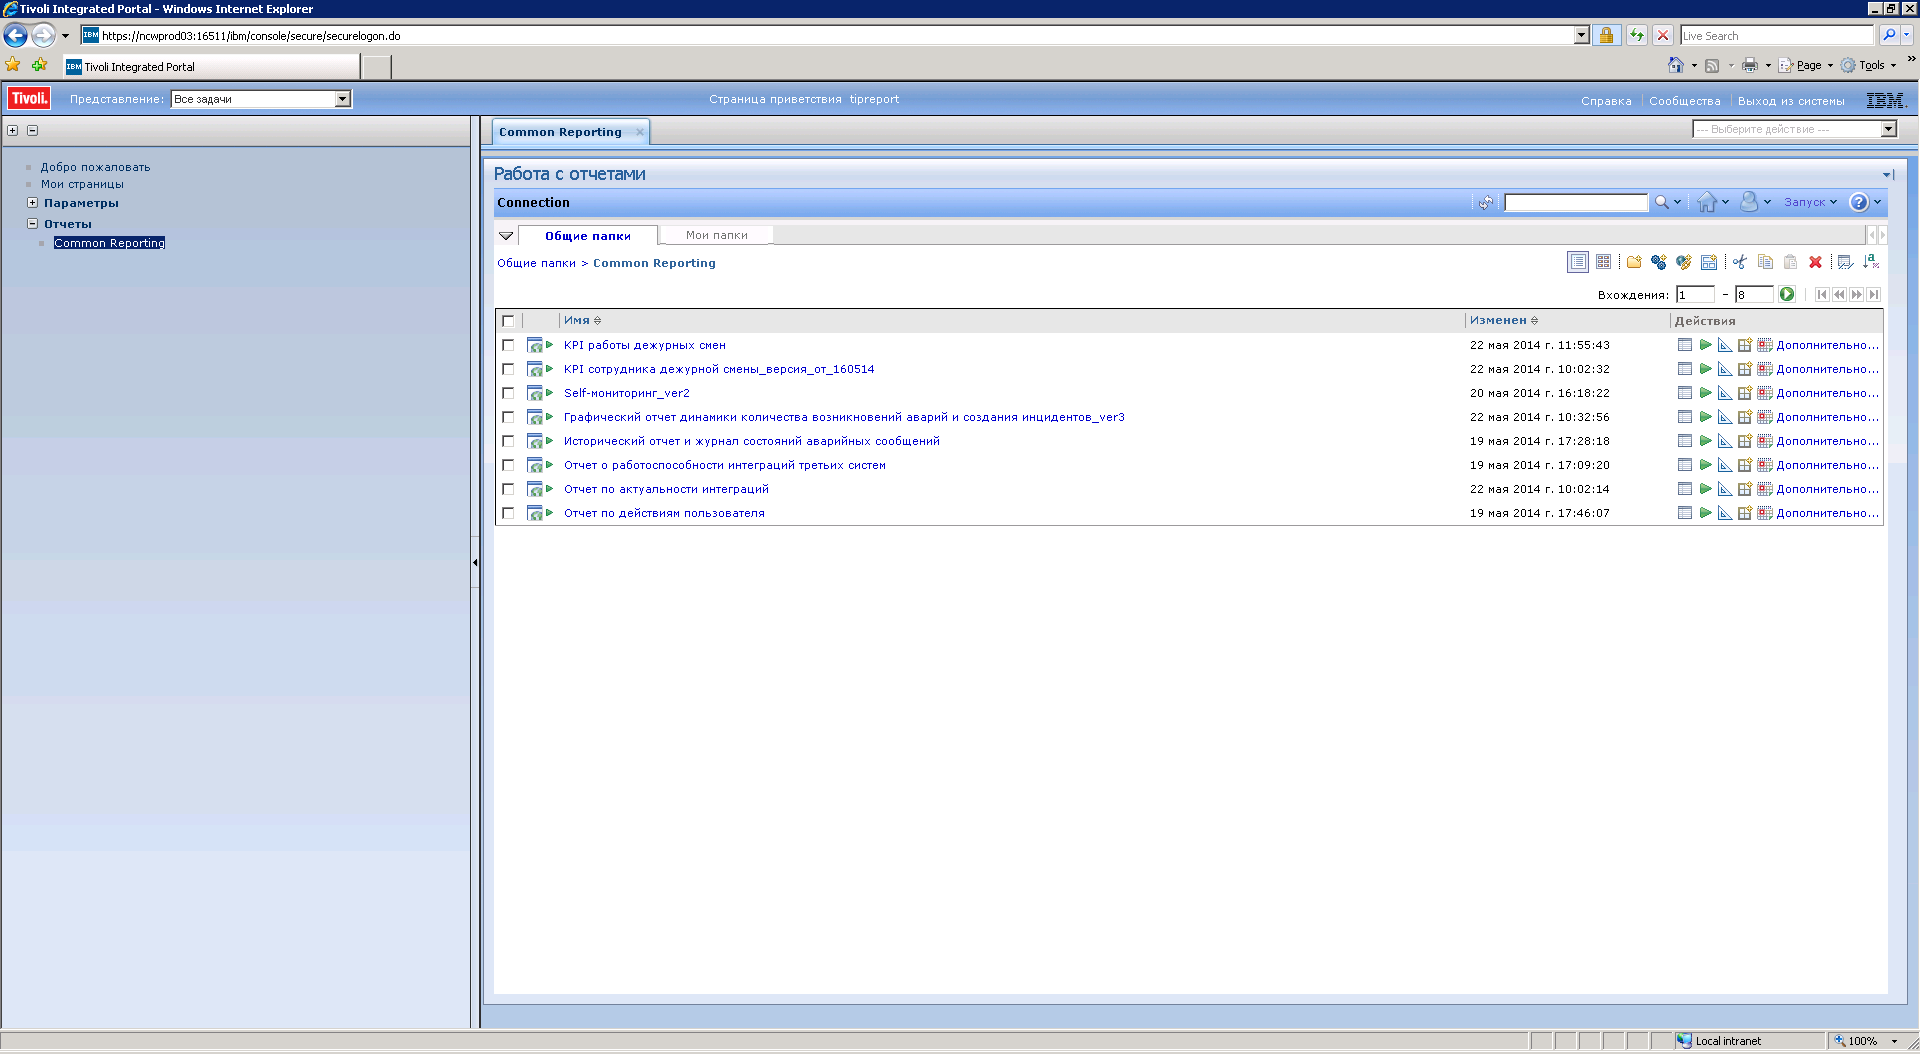The height and width of the screenshot is (1054, 1920).
Task: Tick the select-all checkbox in table header
Action: tap(508, 321)
